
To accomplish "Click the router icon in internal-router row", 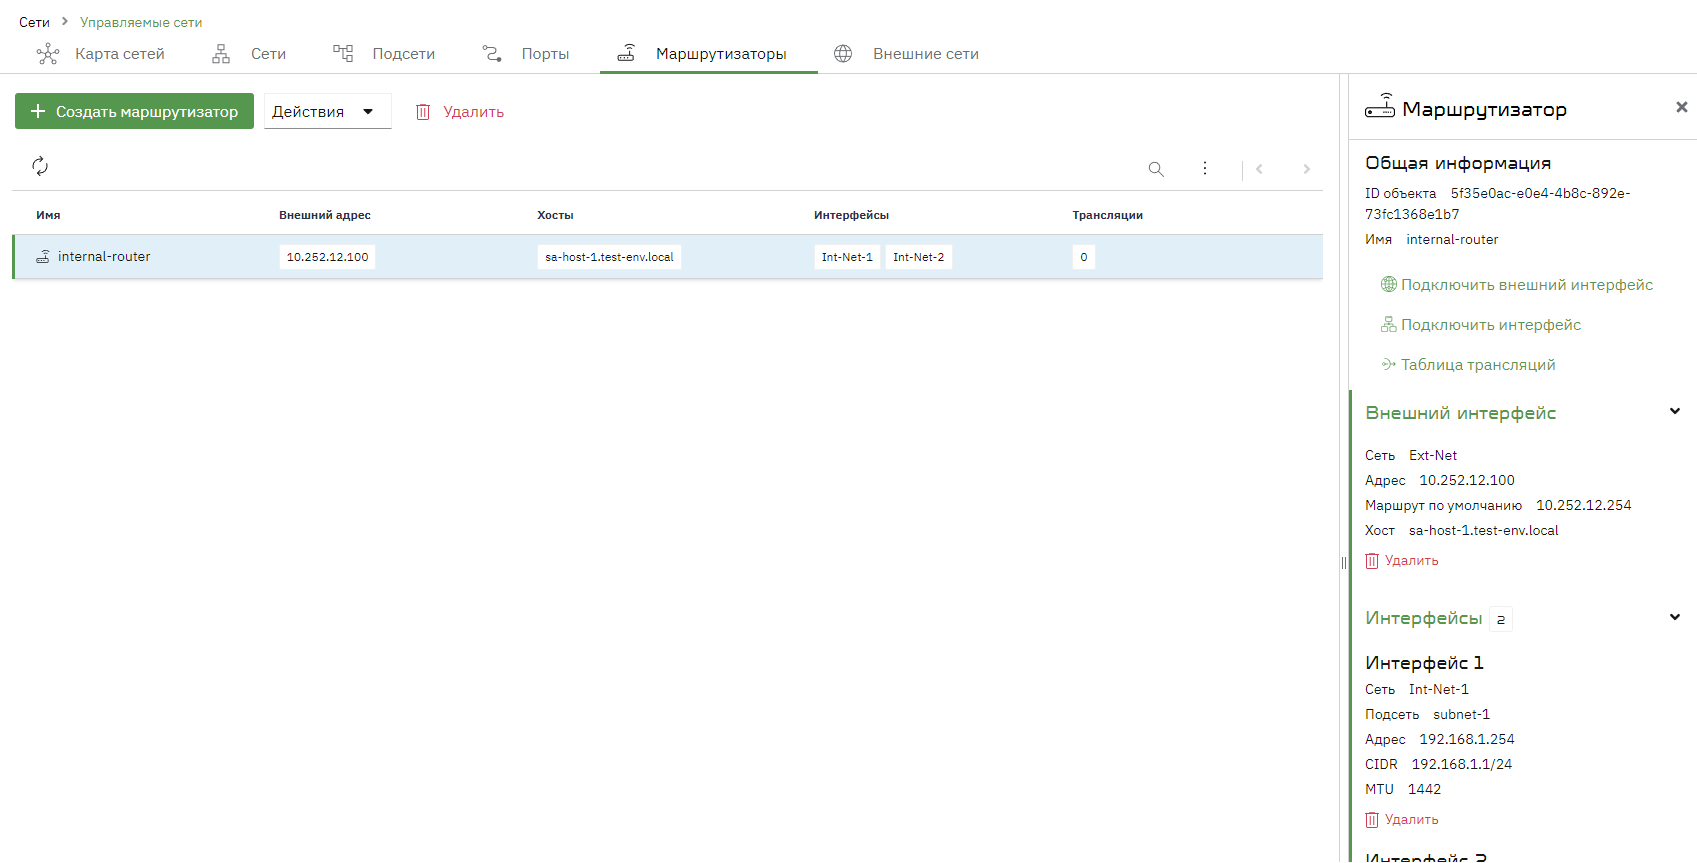I will pos(43,257).
